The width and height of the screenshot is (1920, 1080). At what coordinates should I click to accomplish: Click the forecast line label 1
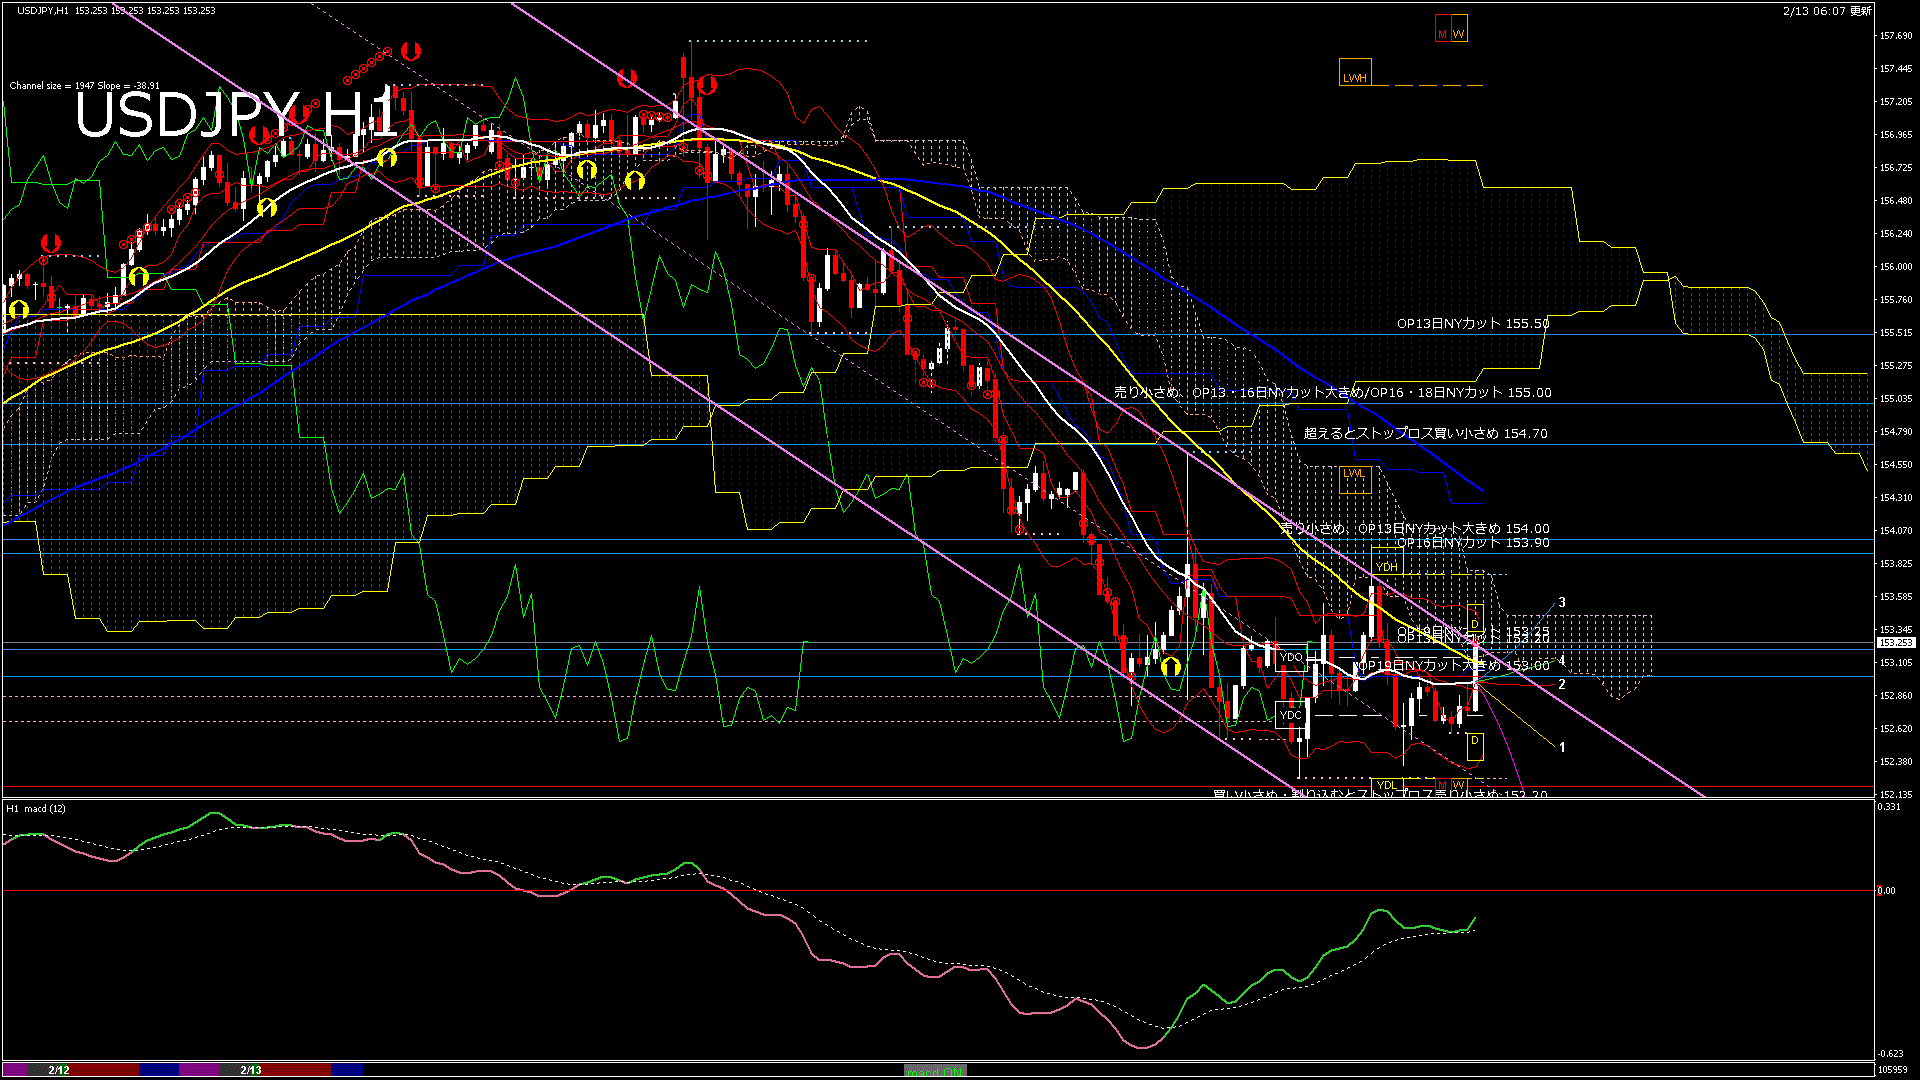pyautogui.click(x=1562, y=748)
